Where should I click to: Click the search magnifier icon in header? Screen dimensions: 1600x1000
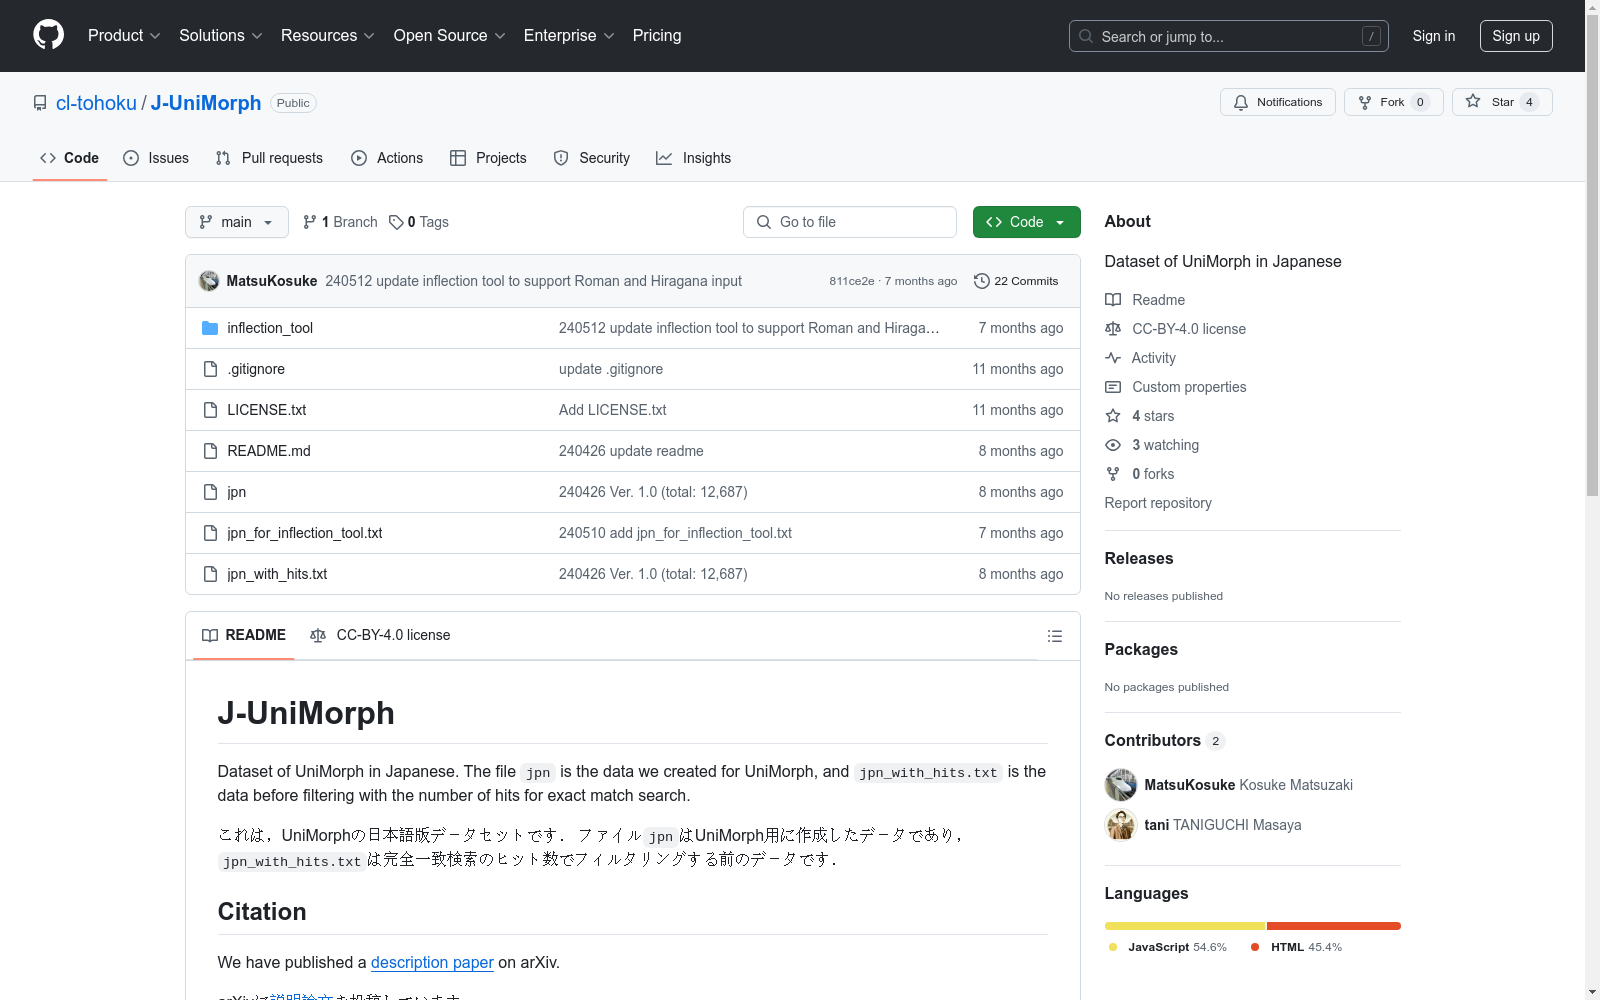click(x=1086, y=36)
